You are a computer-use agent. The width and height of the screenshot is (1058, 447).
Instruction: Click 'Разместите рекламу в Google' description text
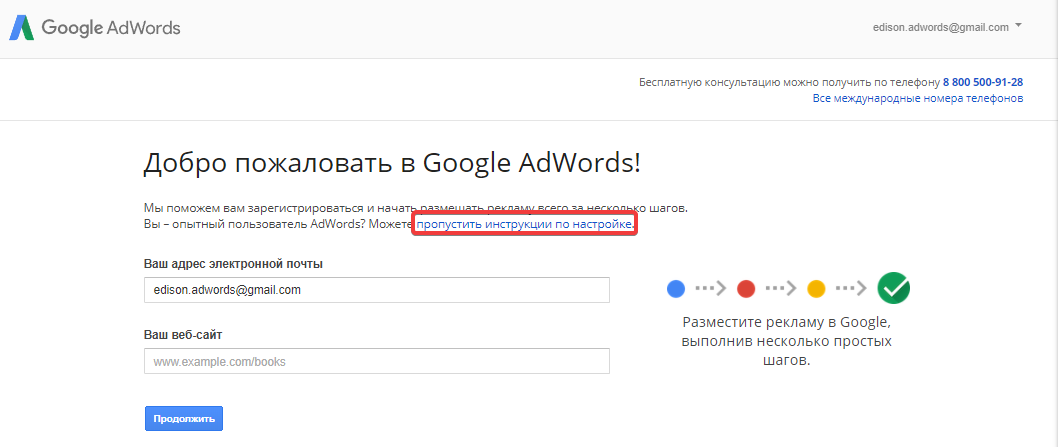(787, 341)
